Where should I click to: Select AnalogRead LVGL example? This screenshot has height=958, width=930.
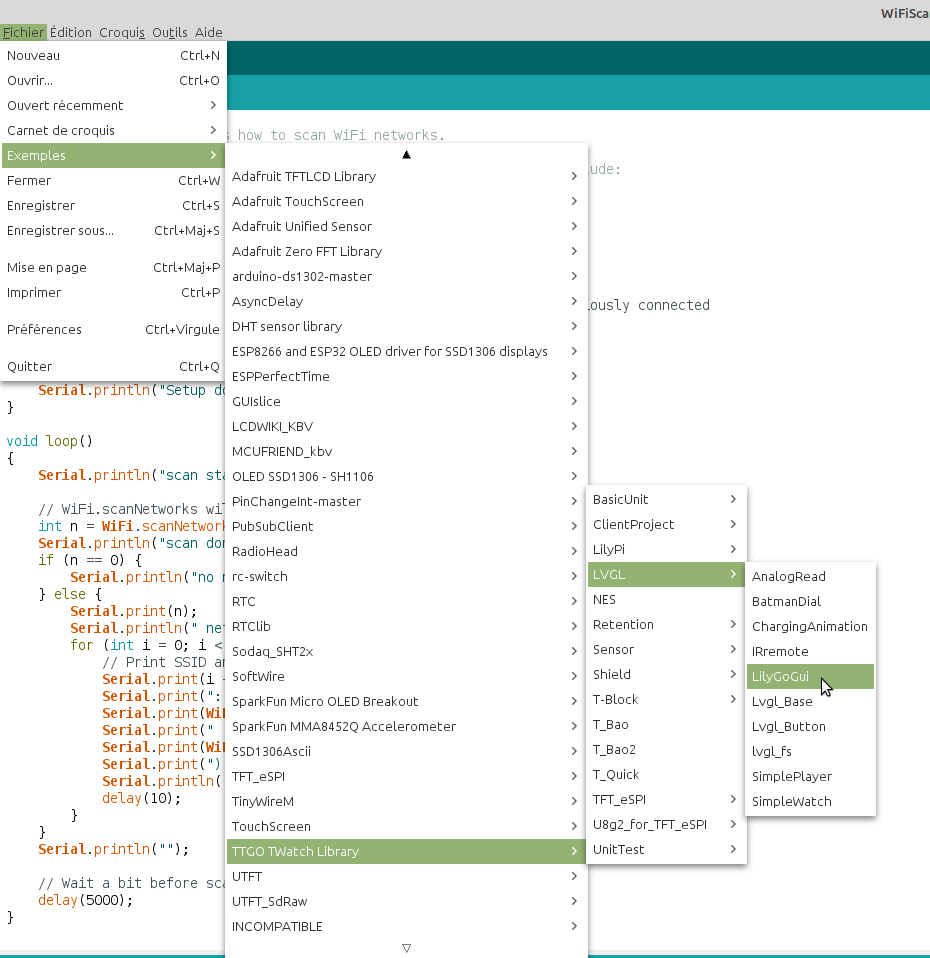(x=810, y=577)
